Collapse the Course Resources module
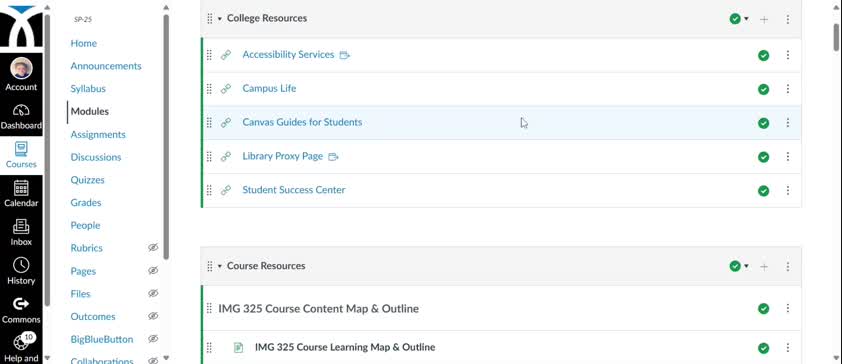This screenshot has width=842, height=364. tap(220, 266)
